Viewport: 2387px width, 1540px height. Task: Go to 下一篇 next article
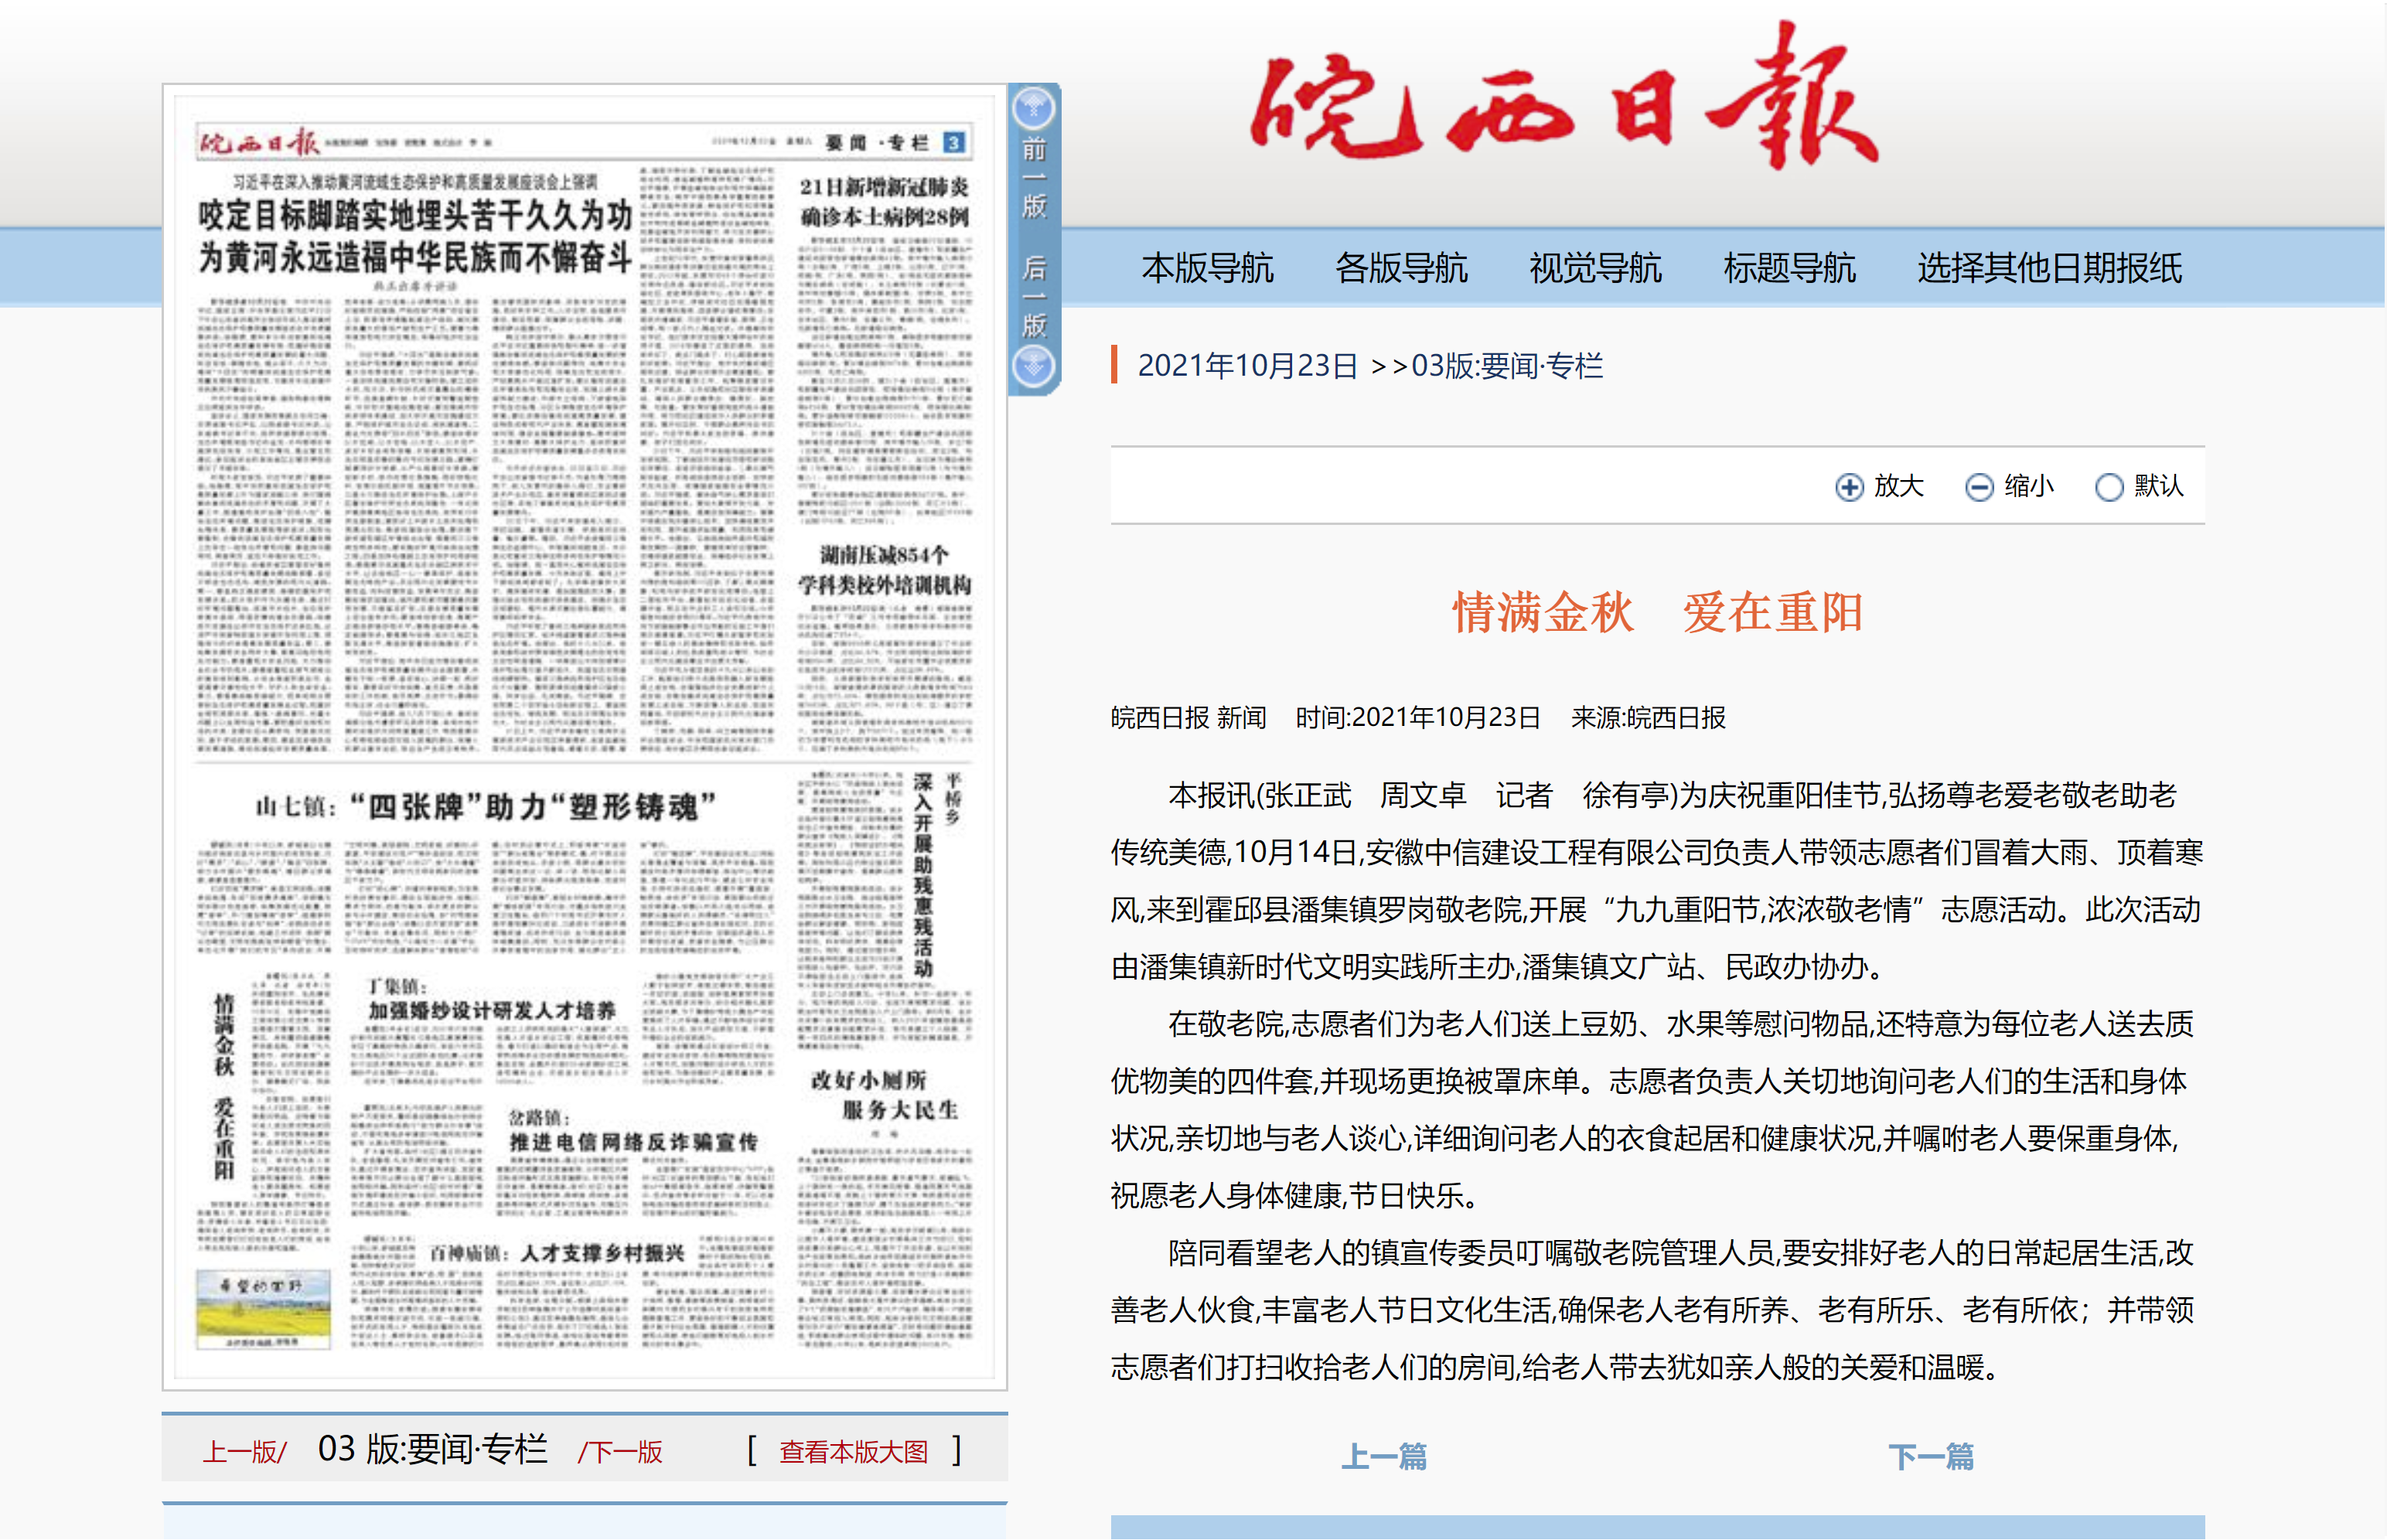1931,1456
